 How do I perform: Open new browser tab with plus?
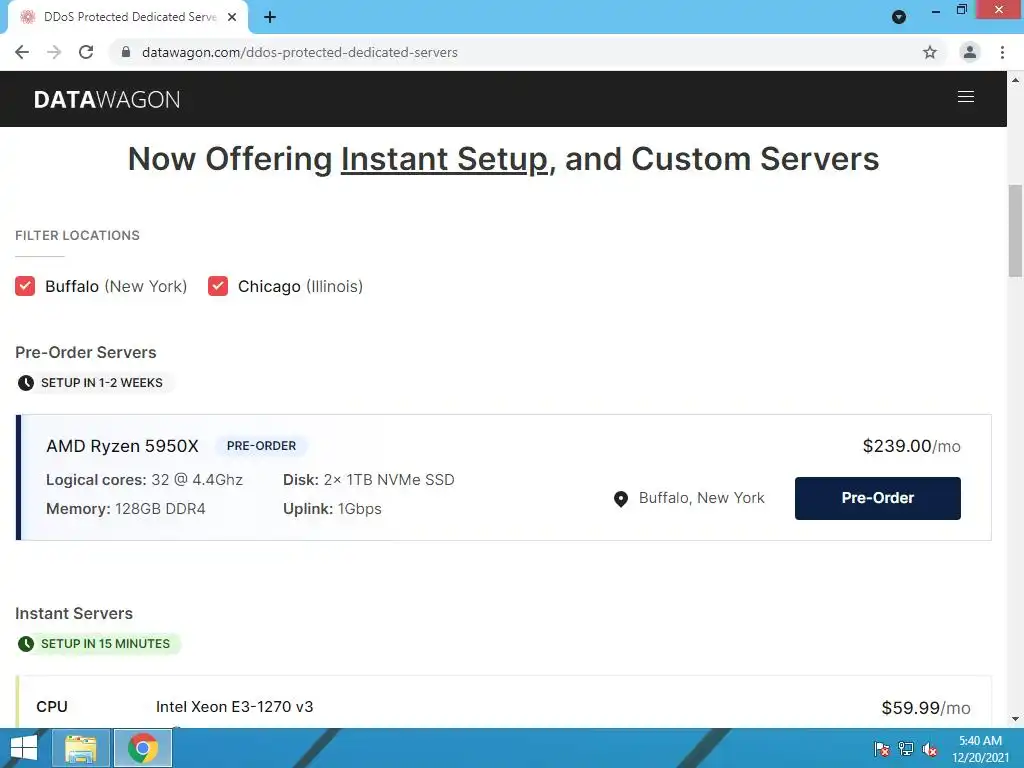(x=270, y=17)
